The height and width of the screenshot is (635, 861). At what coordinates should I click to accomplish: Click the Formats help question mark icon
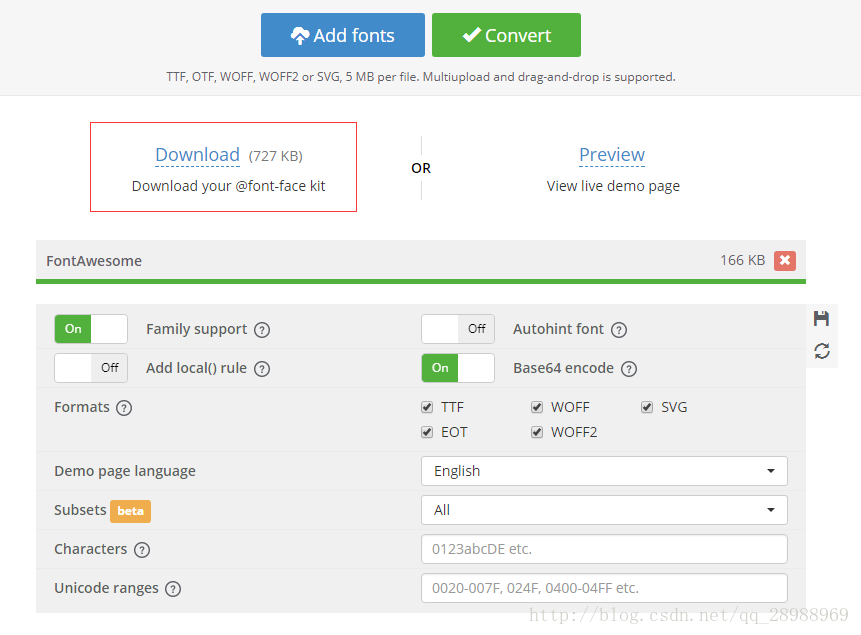pos(124,408)
